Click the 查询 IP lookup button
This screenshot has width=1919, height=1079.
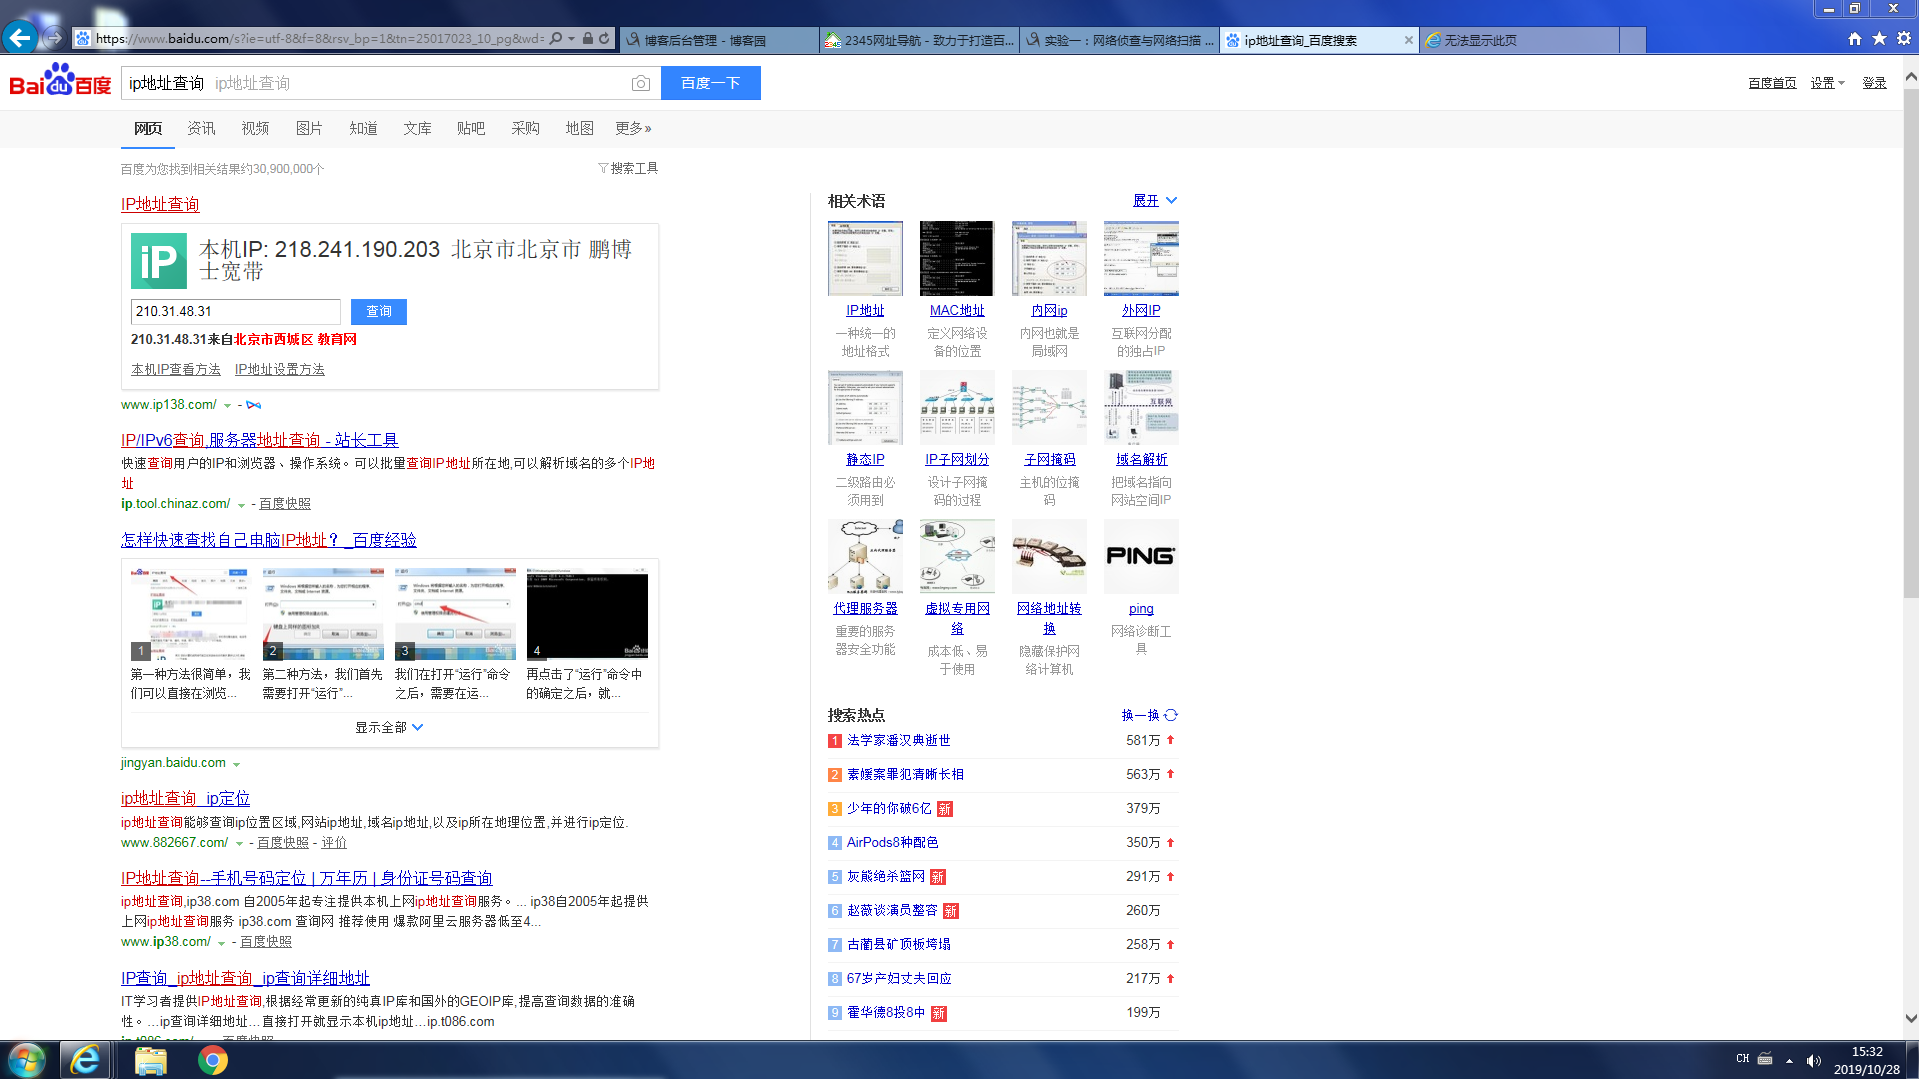379,312
